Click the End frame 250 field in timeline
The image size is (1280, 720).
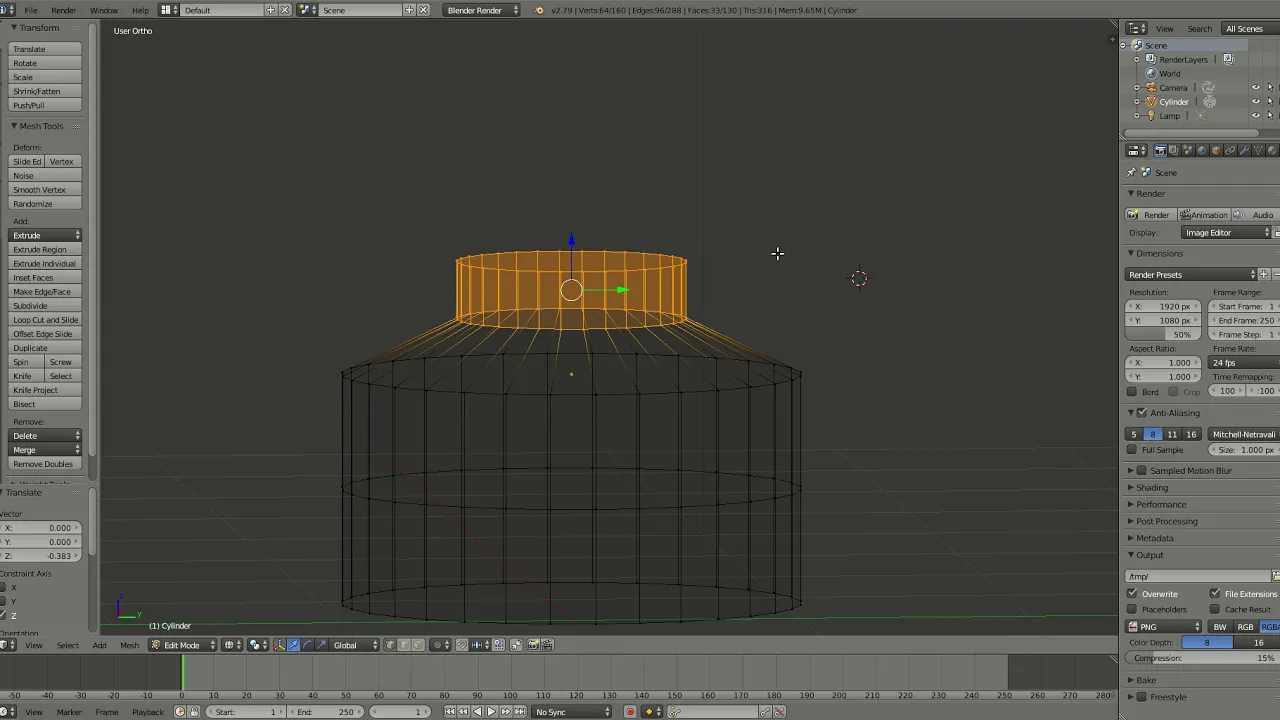(324, 712)
